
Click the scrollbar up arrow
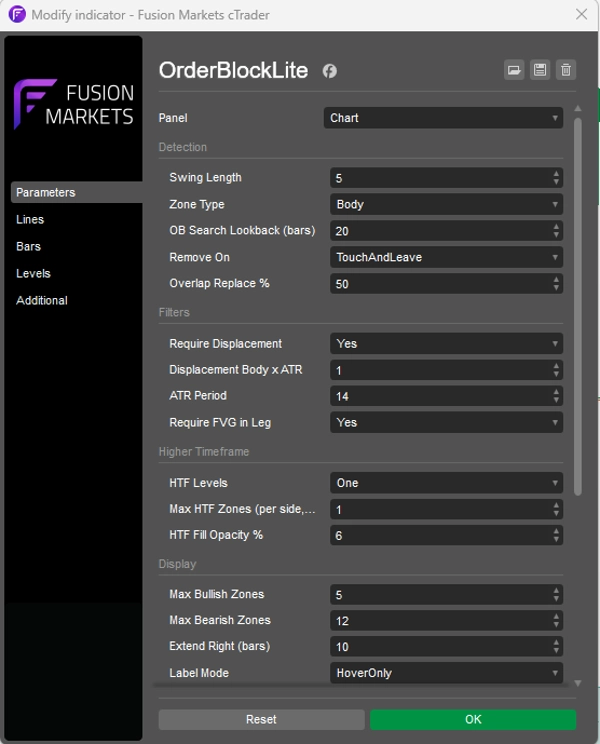tap(577, 109)
